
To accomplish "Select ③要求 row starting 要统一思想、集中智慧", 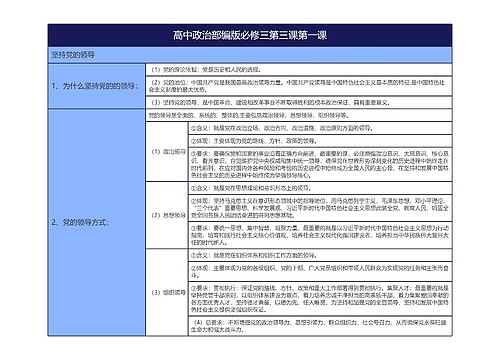I will (x=320, y=235).
